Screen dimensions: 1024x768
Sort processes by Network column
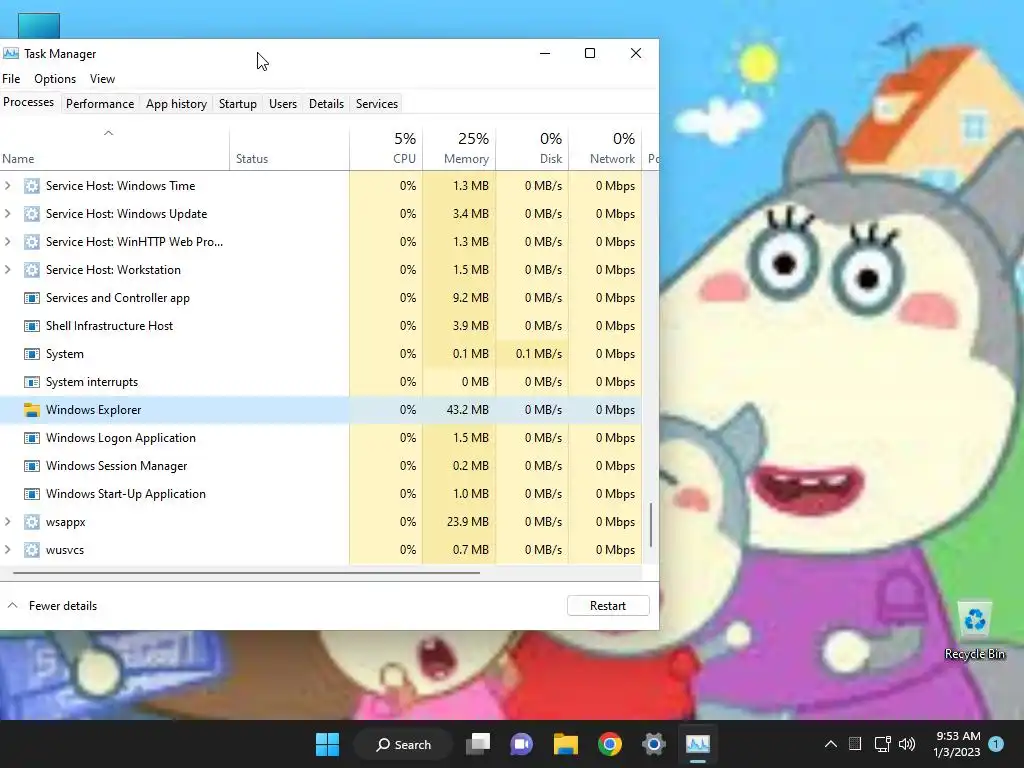pos(605,149)
